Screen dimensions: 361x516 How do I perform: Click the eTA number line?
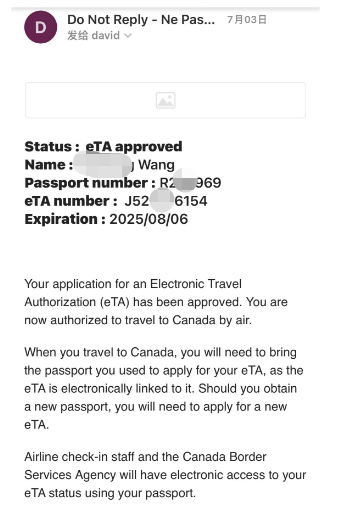point(116,201)
